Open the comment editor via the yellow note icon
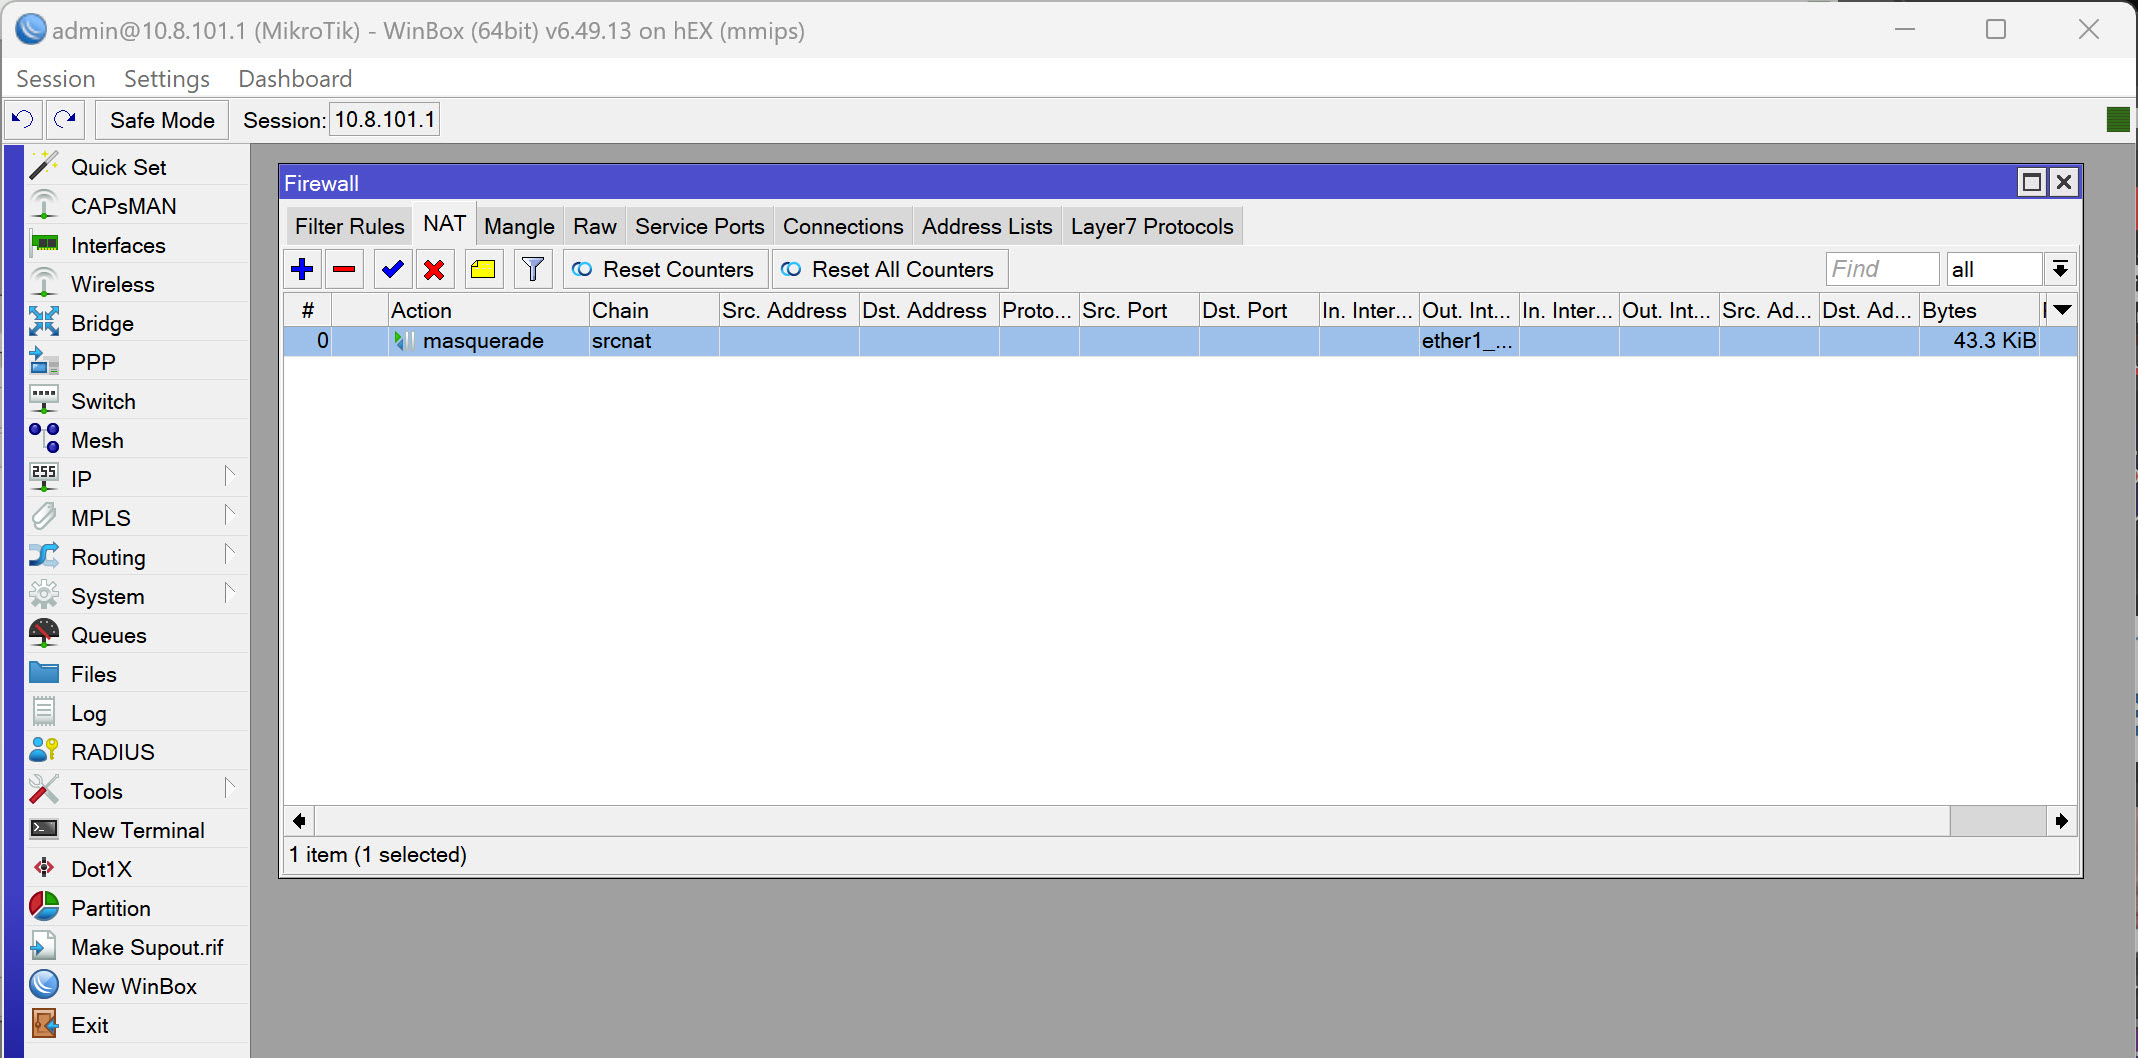2138x1058 pixels. coord(484,268)
